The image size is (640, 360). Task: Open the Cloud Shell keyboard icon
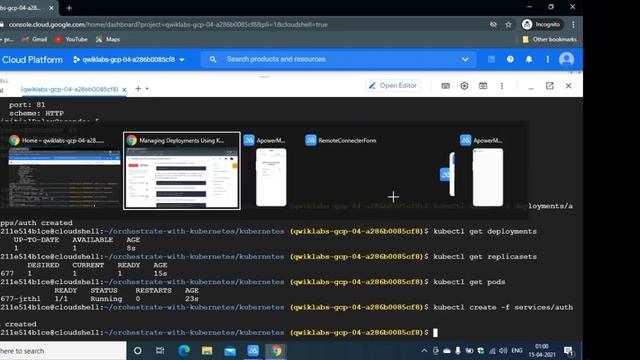pyautogui.click(x=446, y=86)
